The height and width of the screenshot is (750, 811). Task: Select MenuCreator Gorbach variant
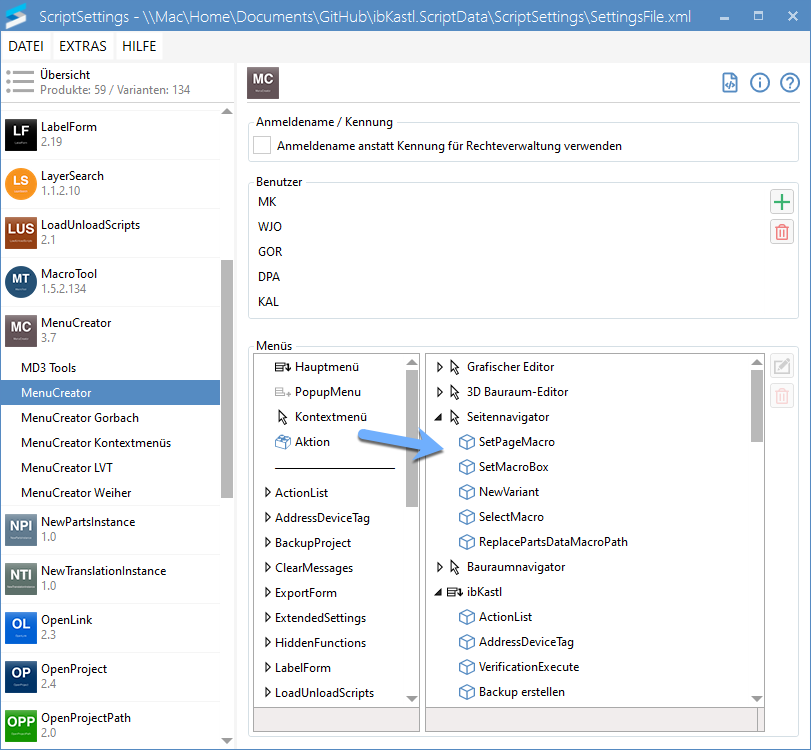click(x=80, y=418)
